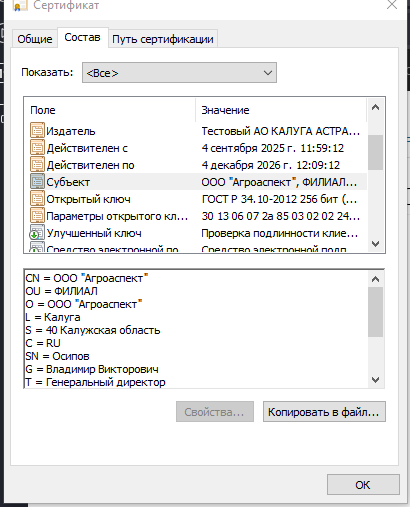Click value ГОСТ Р 34.10-2012 256 бит
410x507 pixels.
tap(279, 199)
